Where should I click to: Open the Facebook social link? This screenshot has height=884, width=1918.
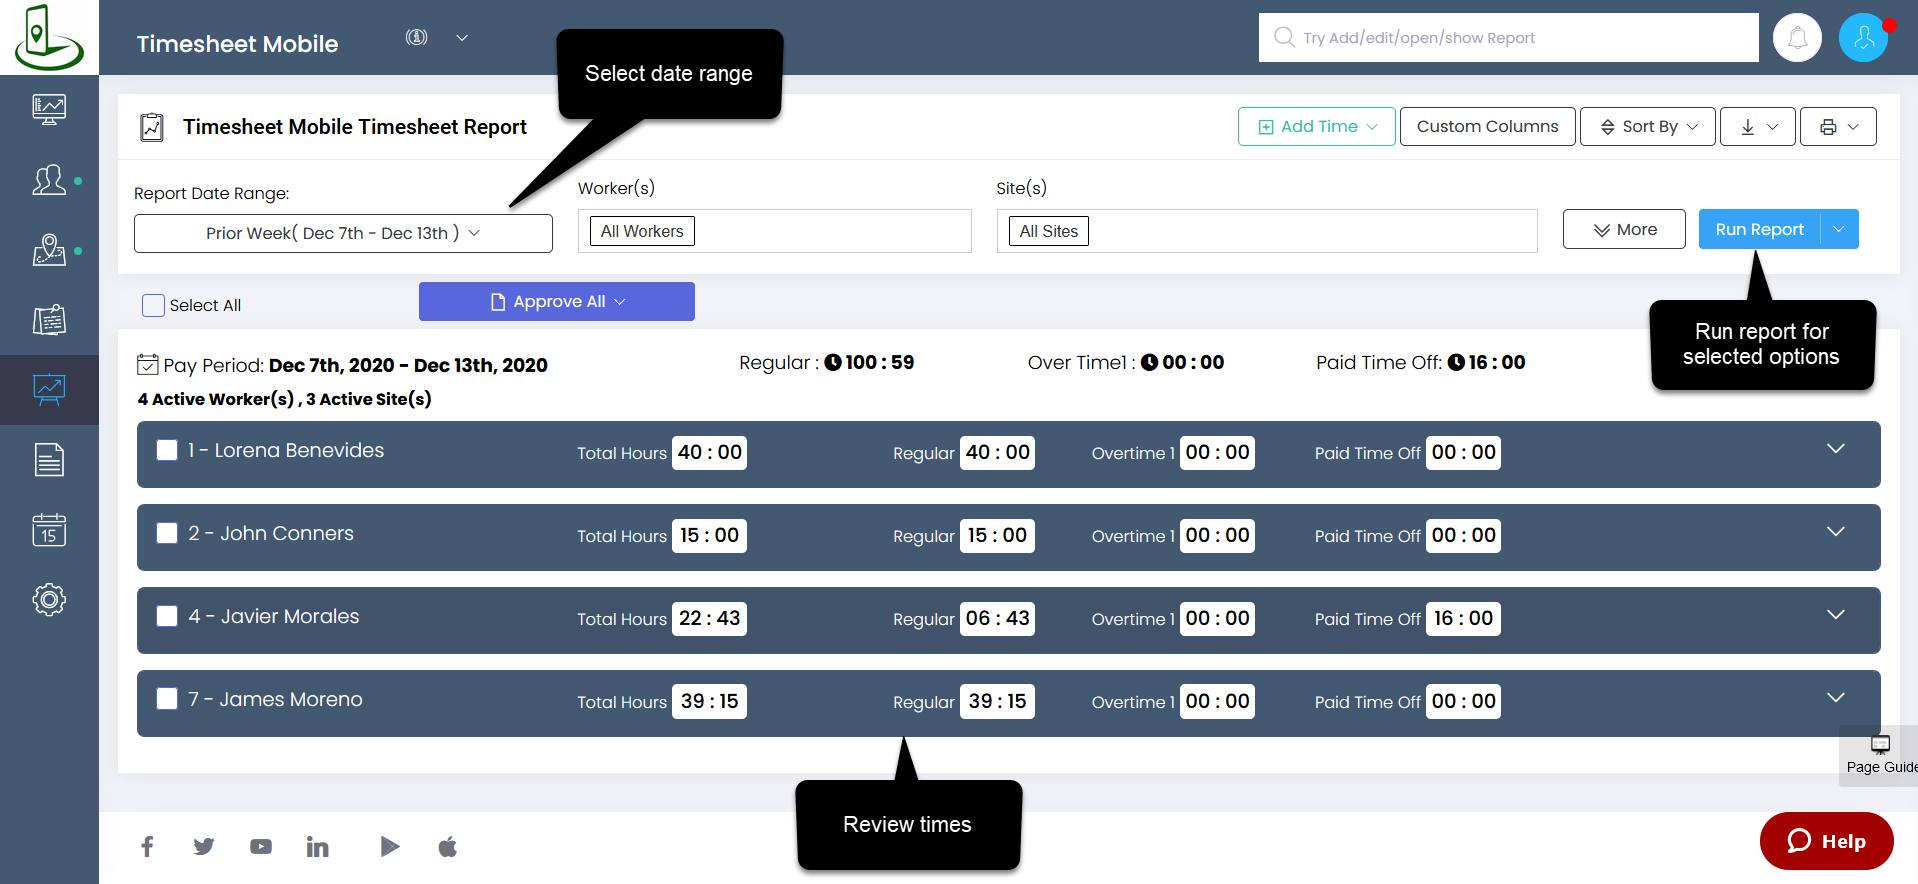pos(147,847)
